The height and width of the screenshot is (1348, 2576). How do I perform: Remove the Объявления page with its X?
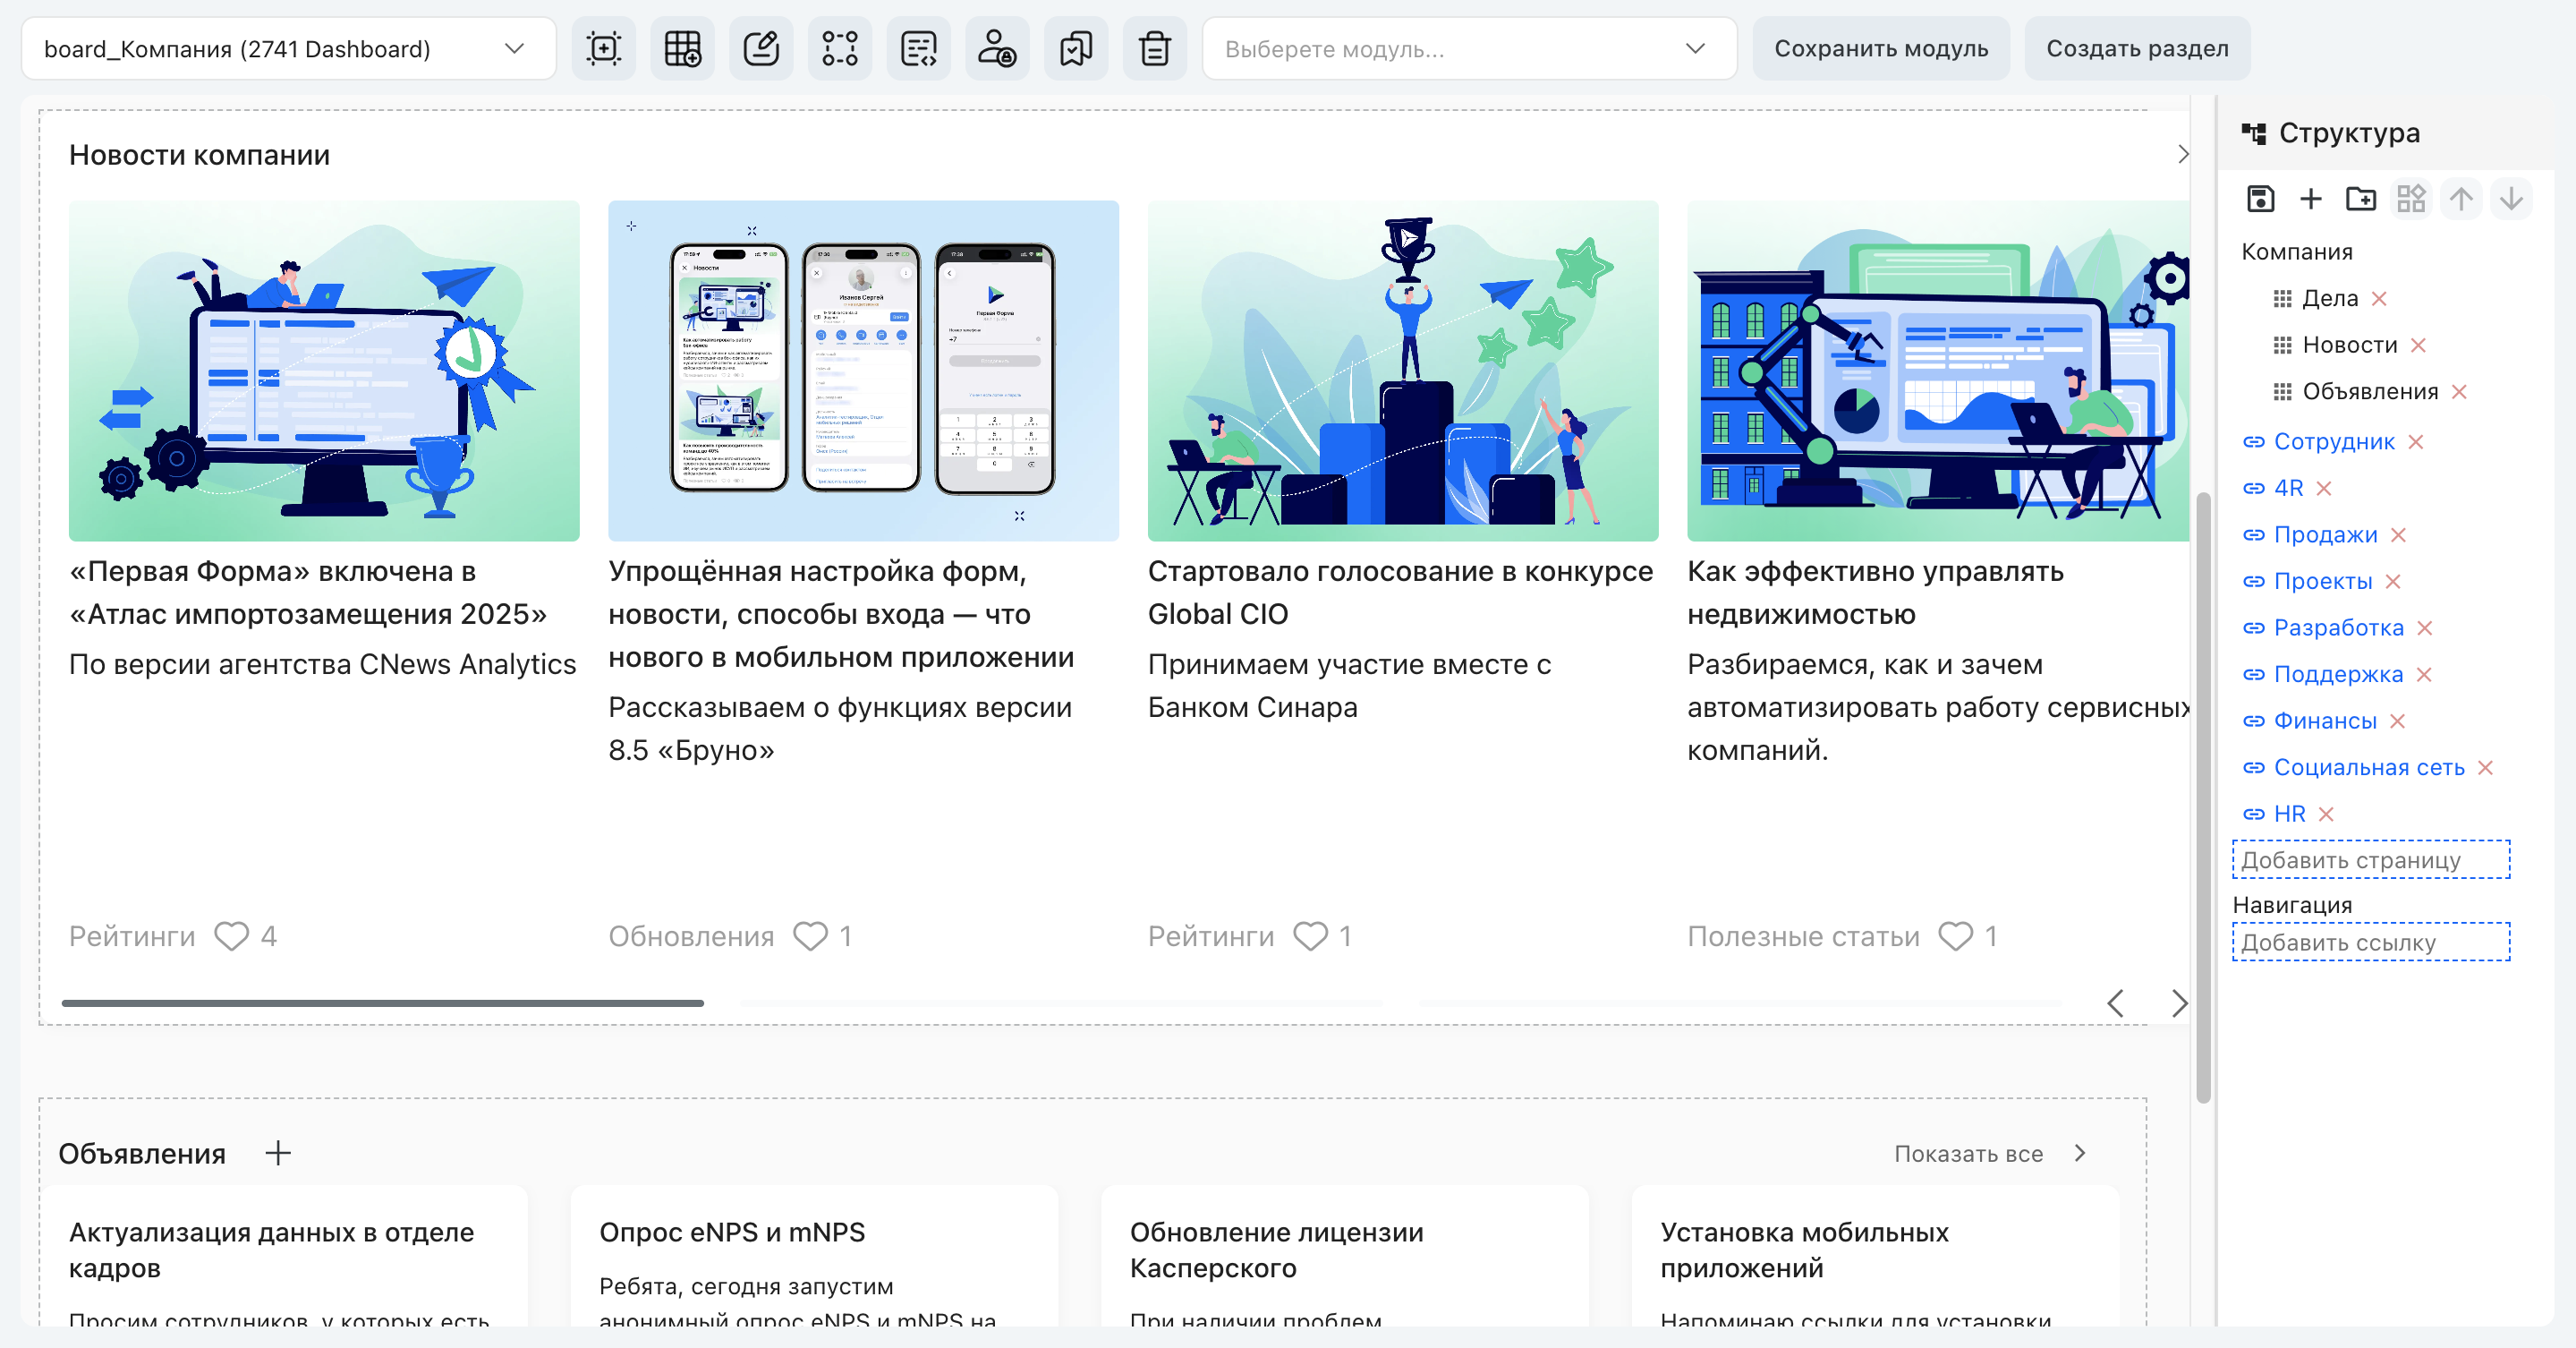point(2460,392)
